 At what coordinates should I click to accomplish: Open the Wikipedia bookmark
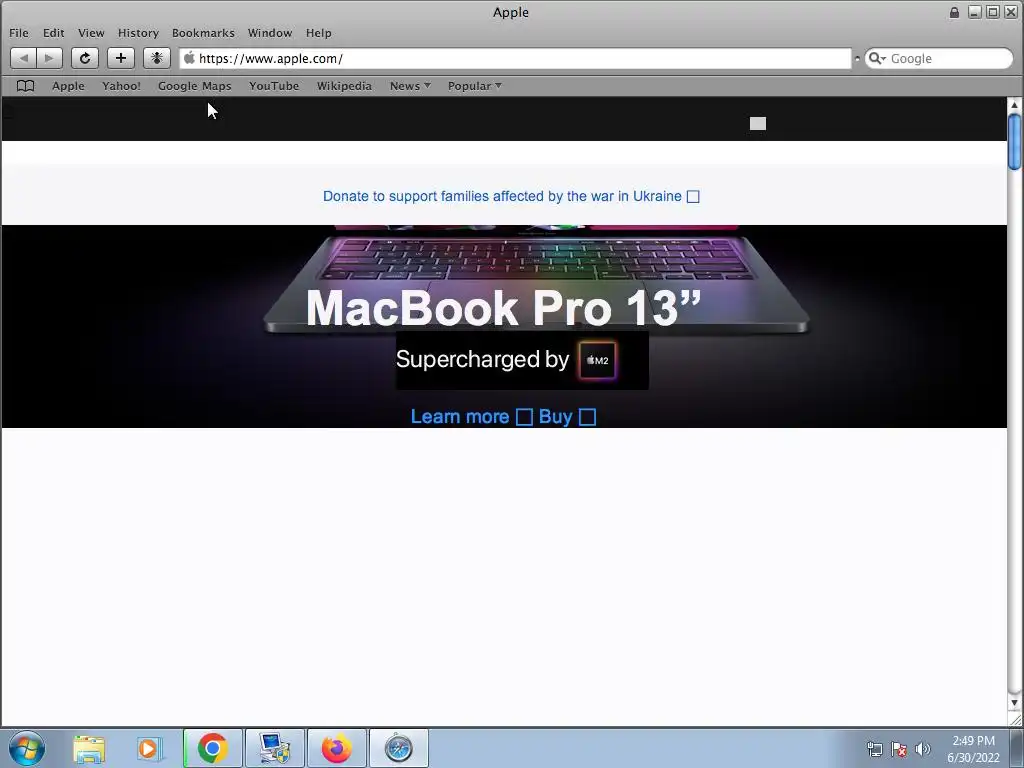coord(344,86)
